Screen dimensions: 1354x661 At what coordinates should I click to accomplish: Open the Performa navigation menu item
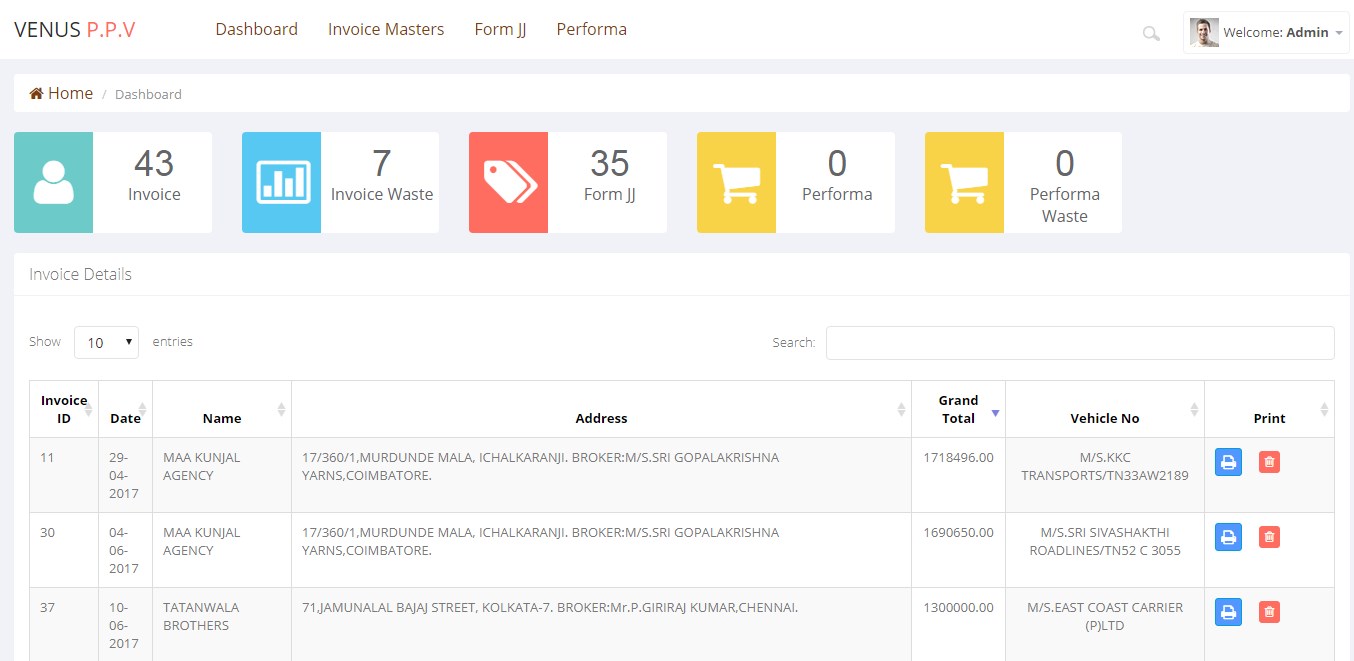pyautogui.click(x=591, y=30)
